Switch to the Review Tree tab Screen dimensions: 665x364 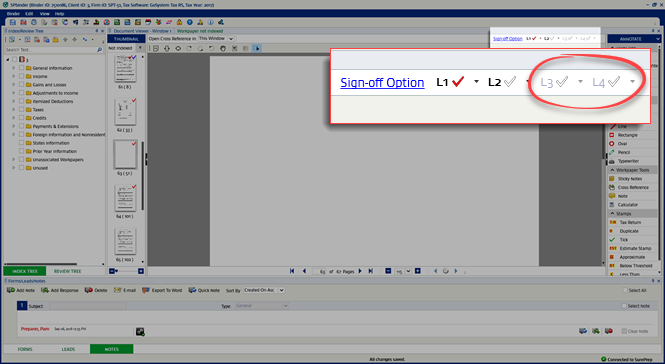point(67,271)
